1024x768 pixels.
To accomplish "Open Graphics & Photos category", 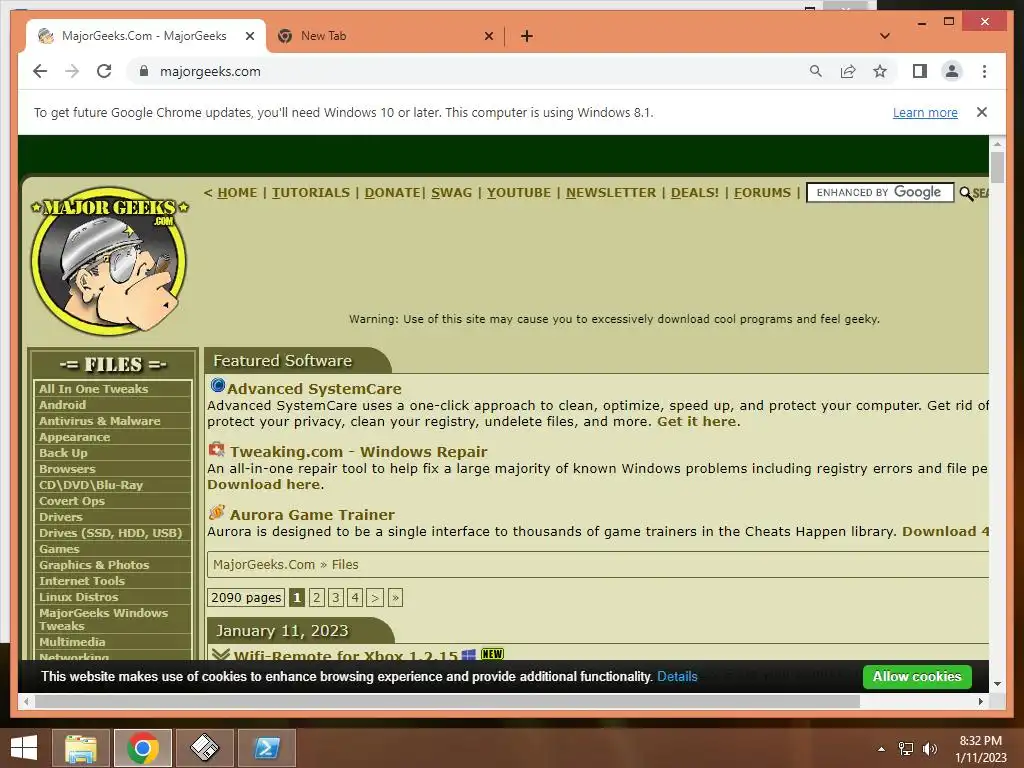I will click(94, 565).
